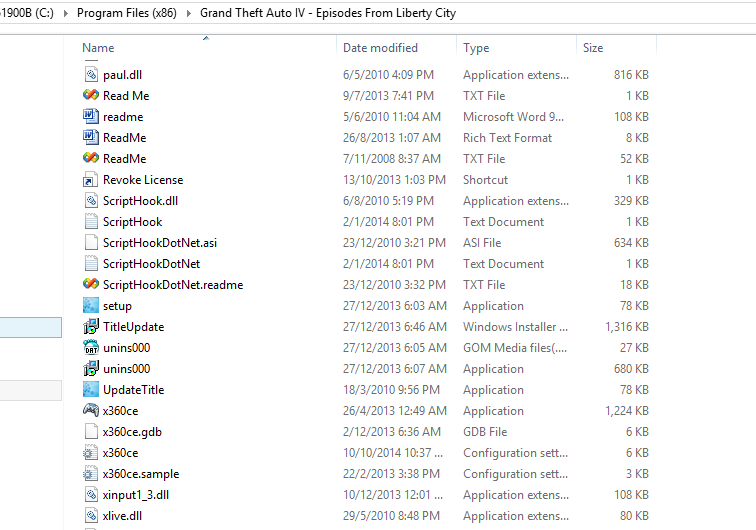Click the Read Me TXT file icon dated 9/7/2013
Viewport: 756px width, 530px height.
[91, 95]
